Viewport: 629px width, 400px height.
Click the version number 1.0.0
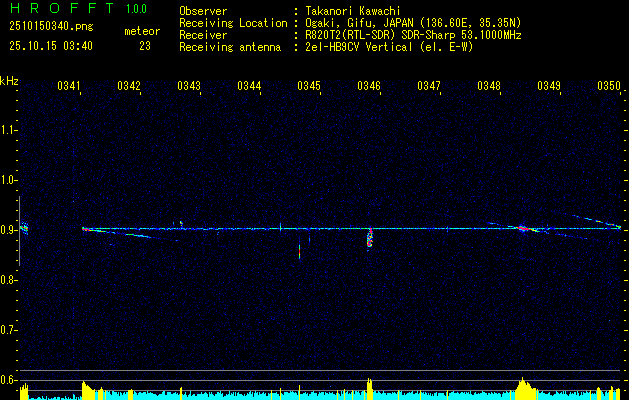coord(136,9)
